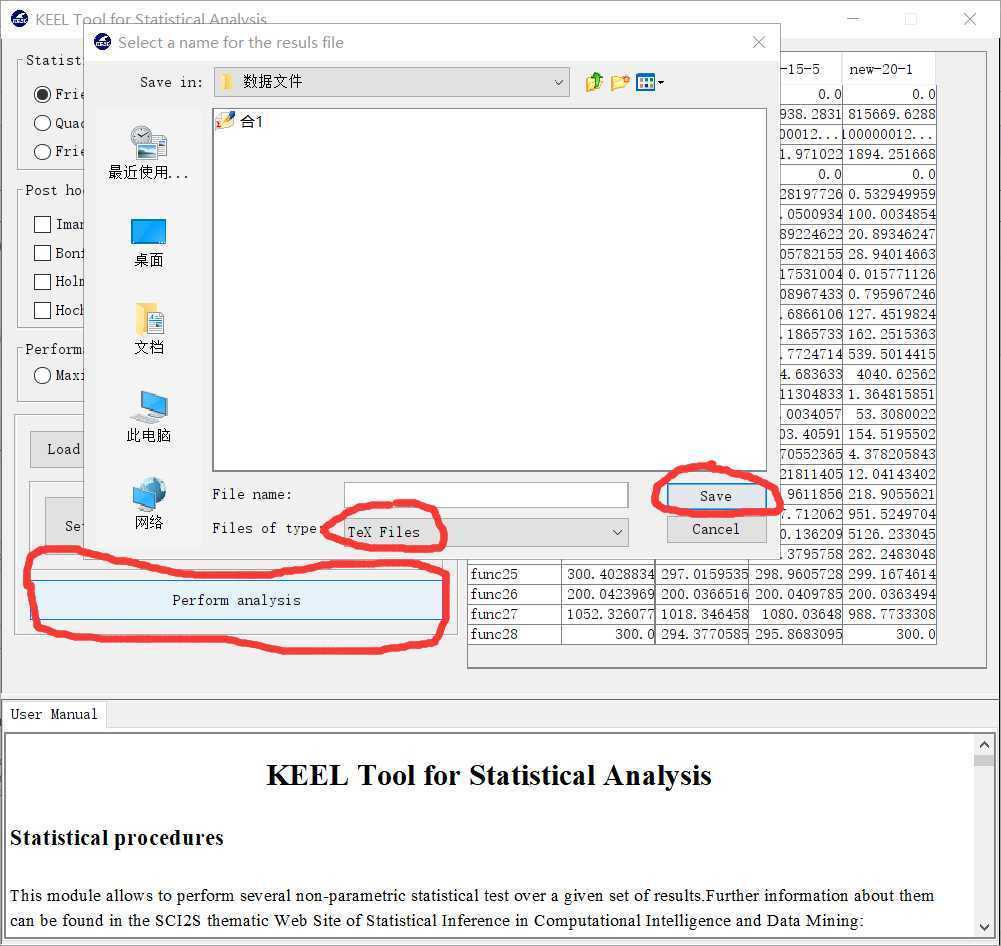
Task: Click the -15-5 column header
Action: pyautogui.click(x=811, y=69)
